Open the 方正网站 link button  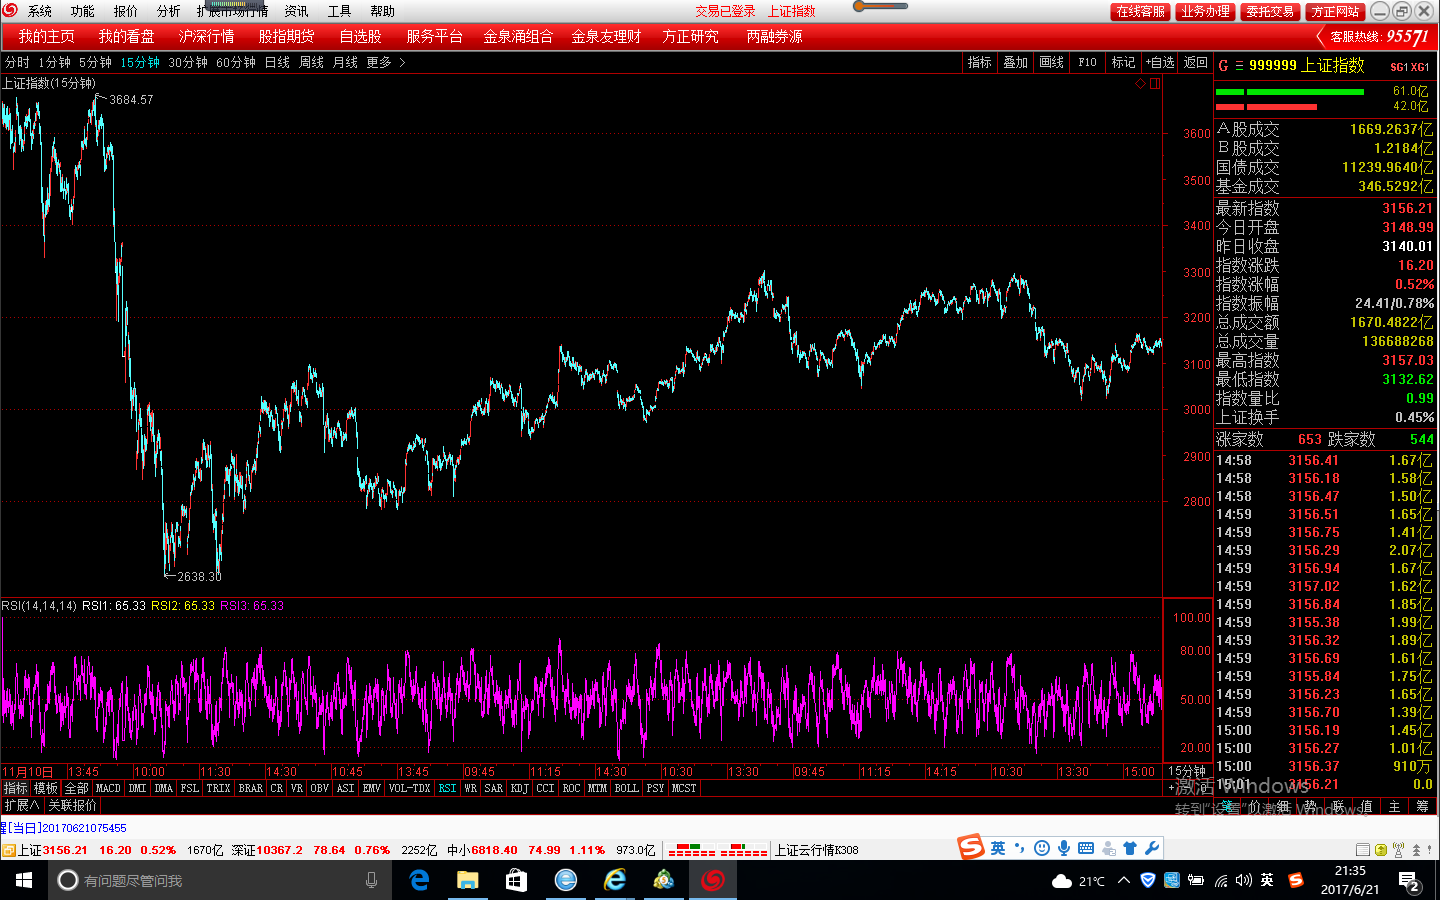tap(1335, 11)
